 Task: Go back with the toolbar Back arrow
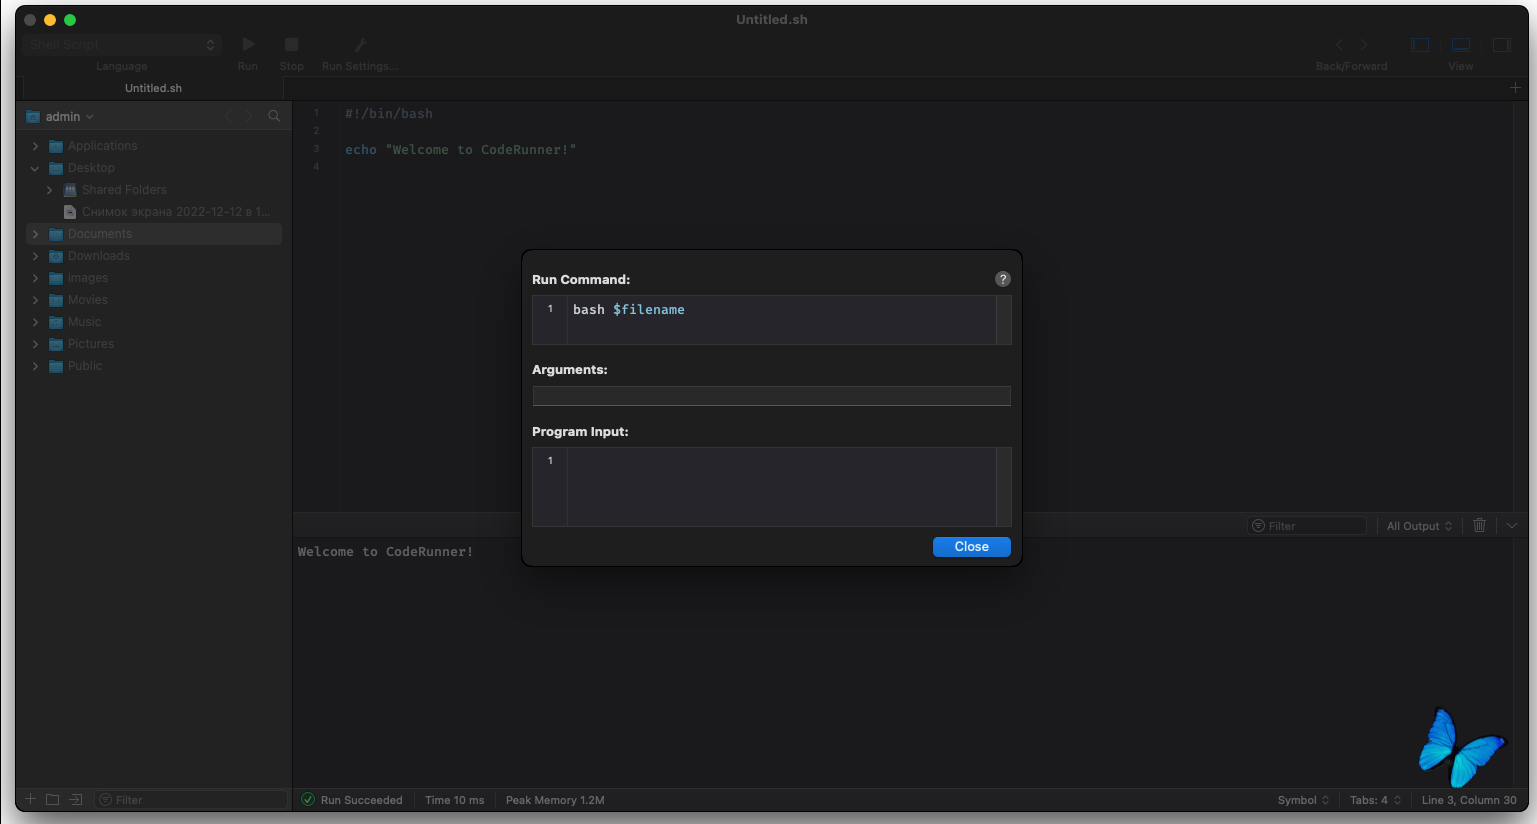tap(1340, 45)
